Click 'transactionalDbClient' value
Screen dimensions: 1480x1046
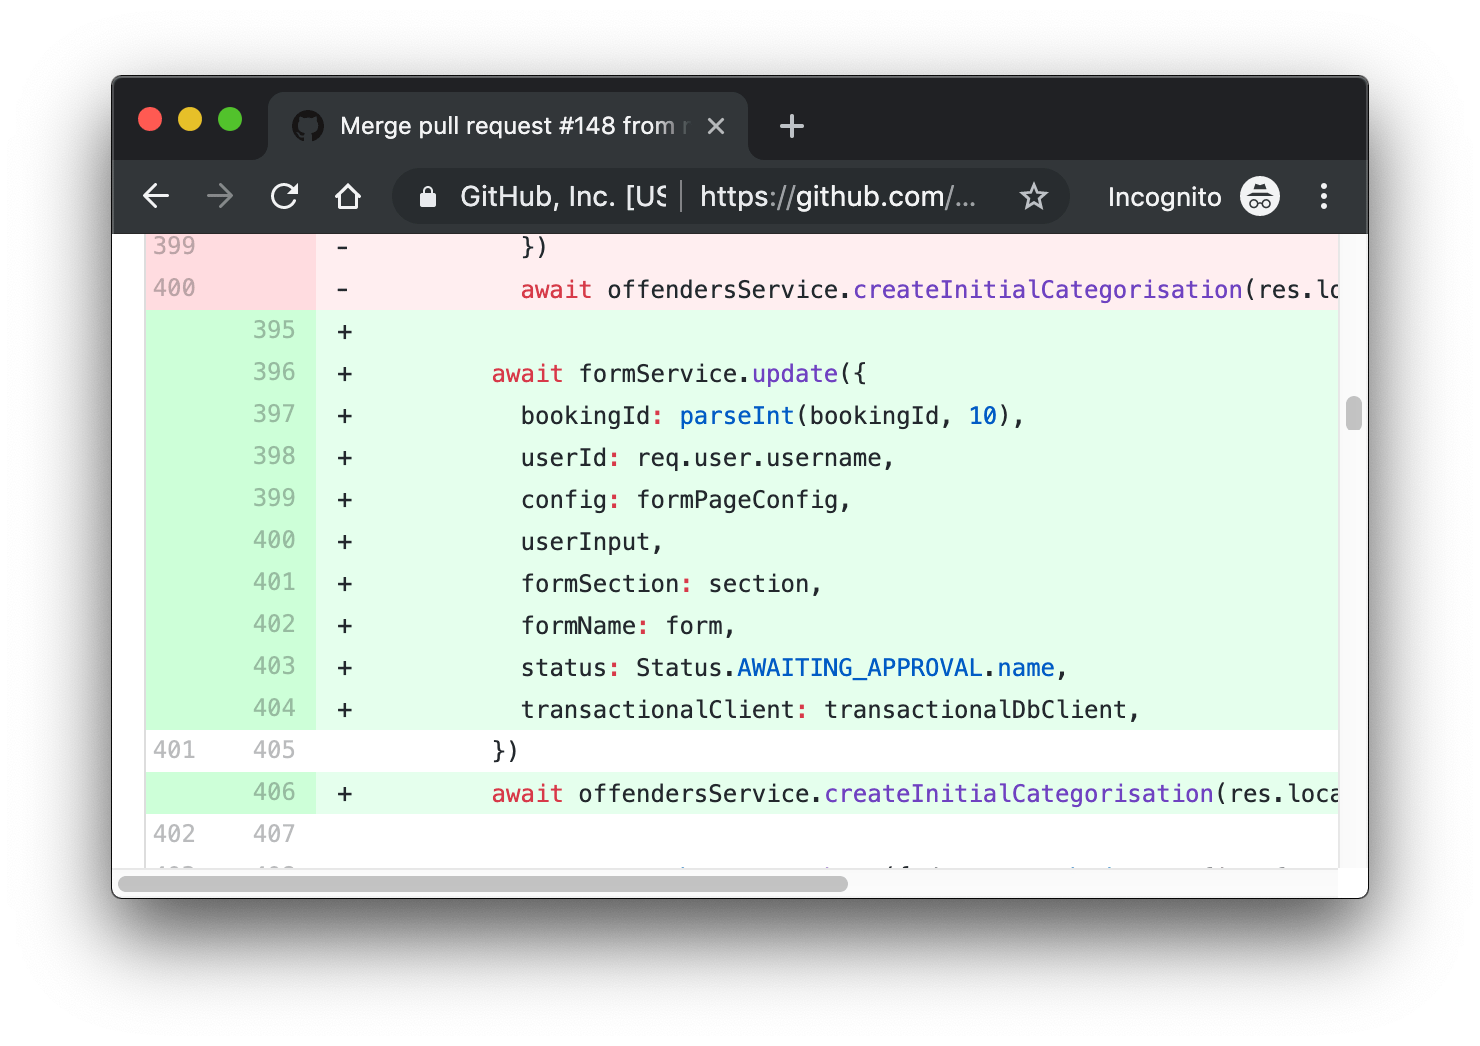tap(976, 710)
